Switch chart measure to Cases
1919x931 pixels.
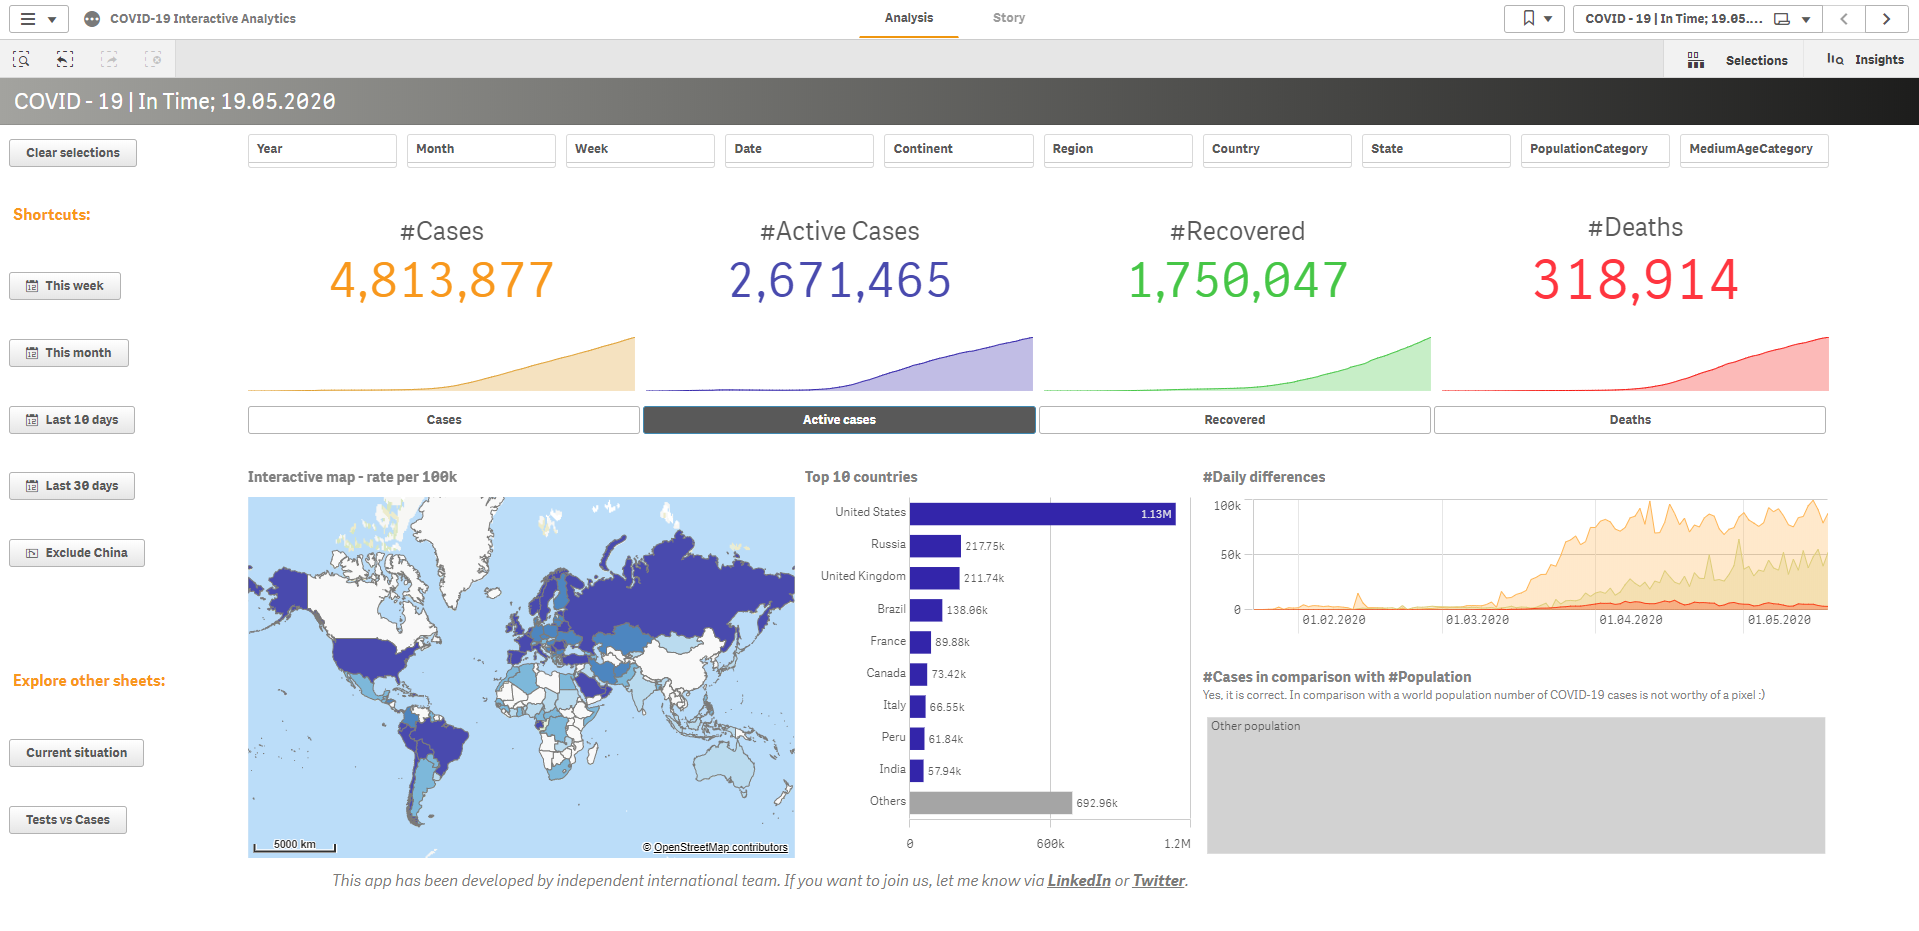[x=443, y=420]
